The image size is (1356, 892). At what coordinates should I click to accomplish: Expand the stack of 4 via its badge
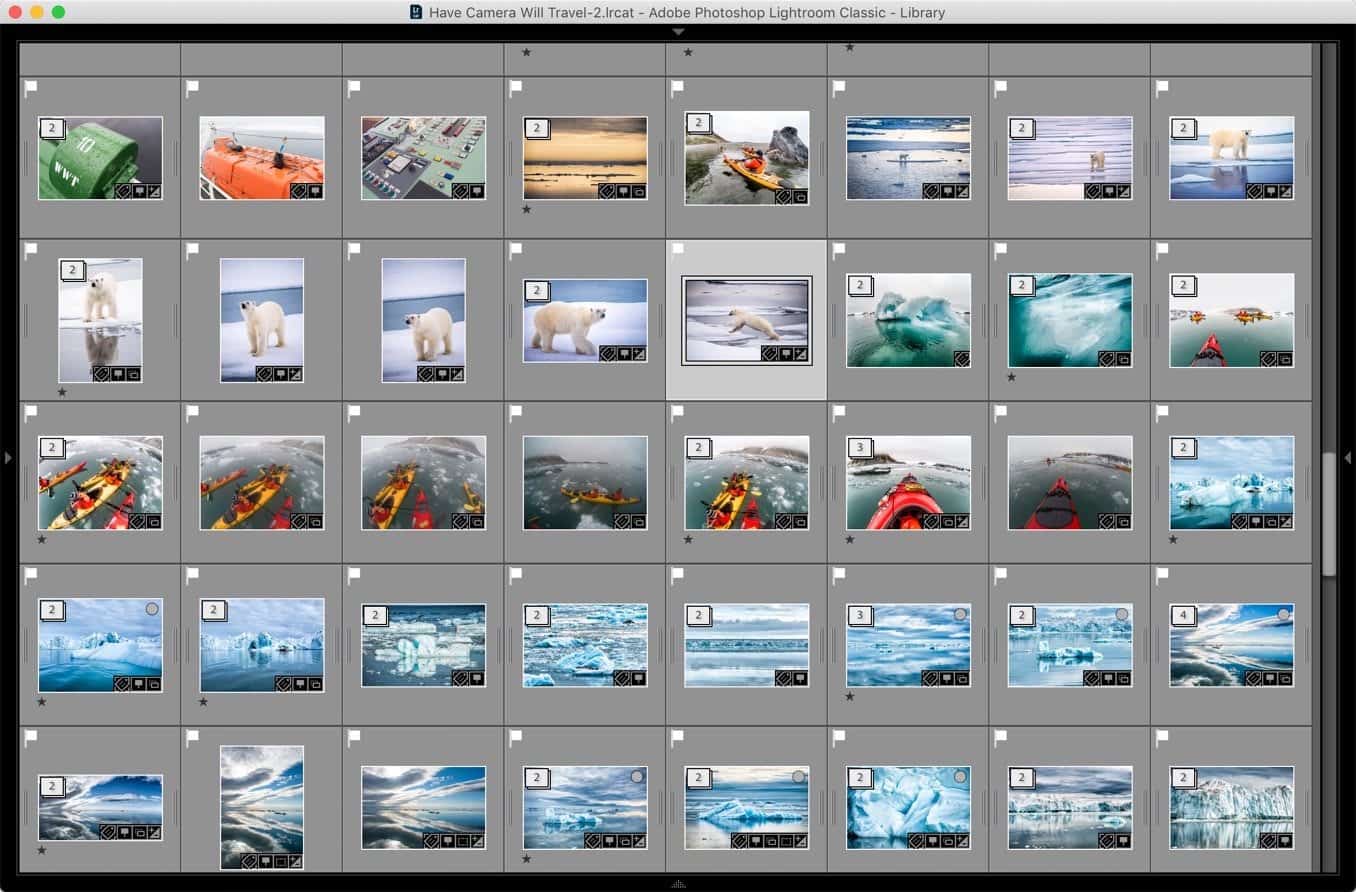tap(1183, 615)
